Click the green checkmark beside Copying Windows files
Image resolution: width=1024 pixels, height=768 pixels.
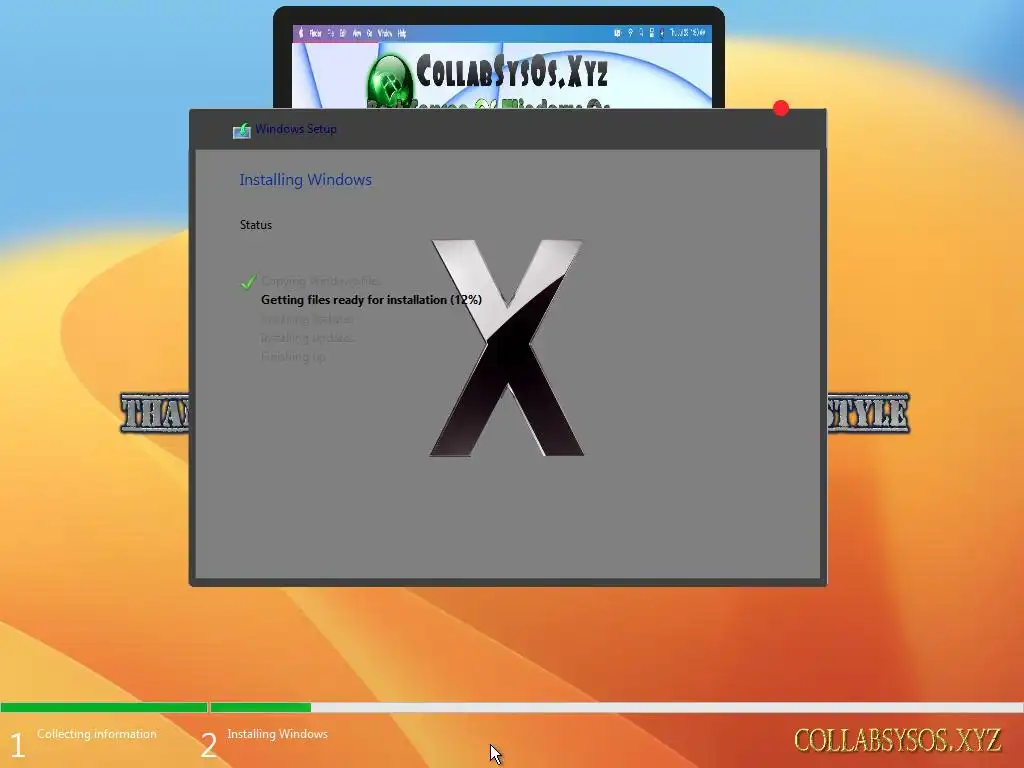pos(248,281)
